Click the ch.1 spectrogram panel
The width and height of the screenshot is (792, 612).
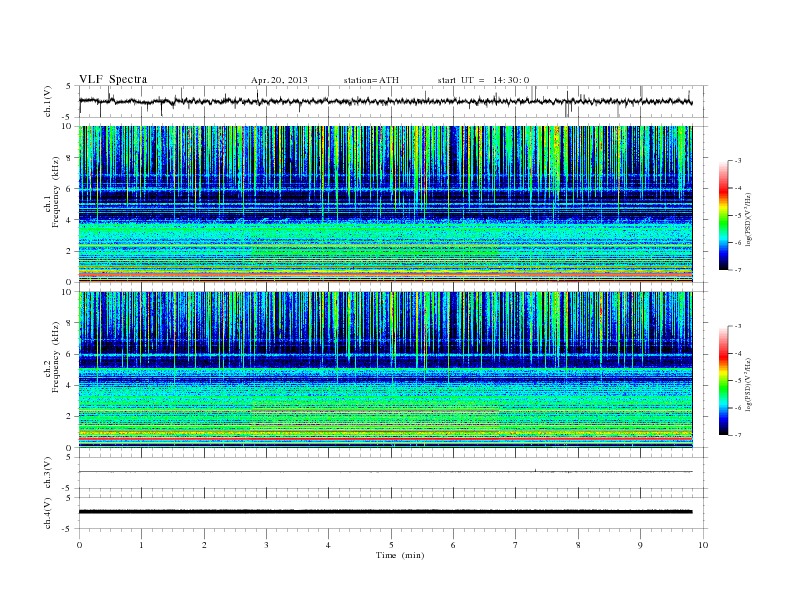click(385, 204)
